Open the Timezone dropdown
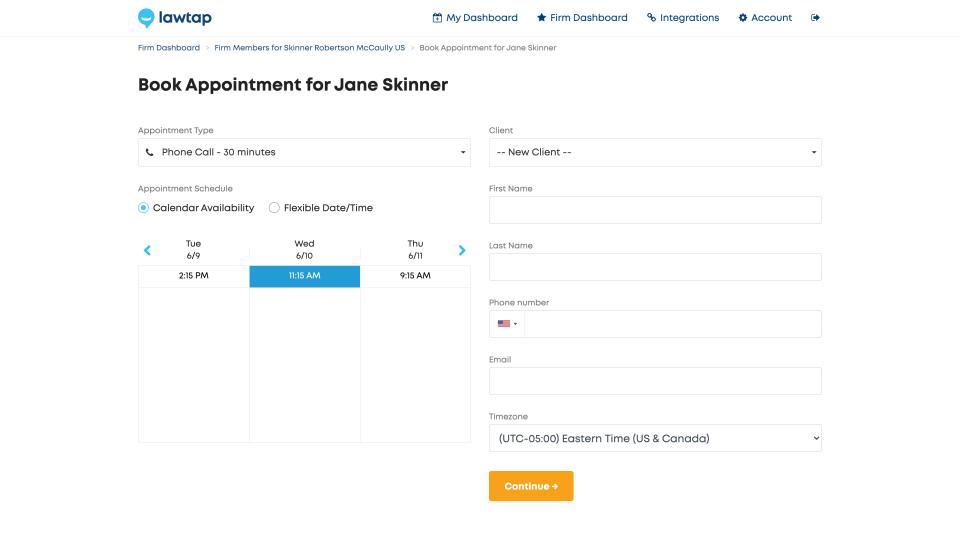Viewport: 960px width, 540px height. tap(655, 438)
